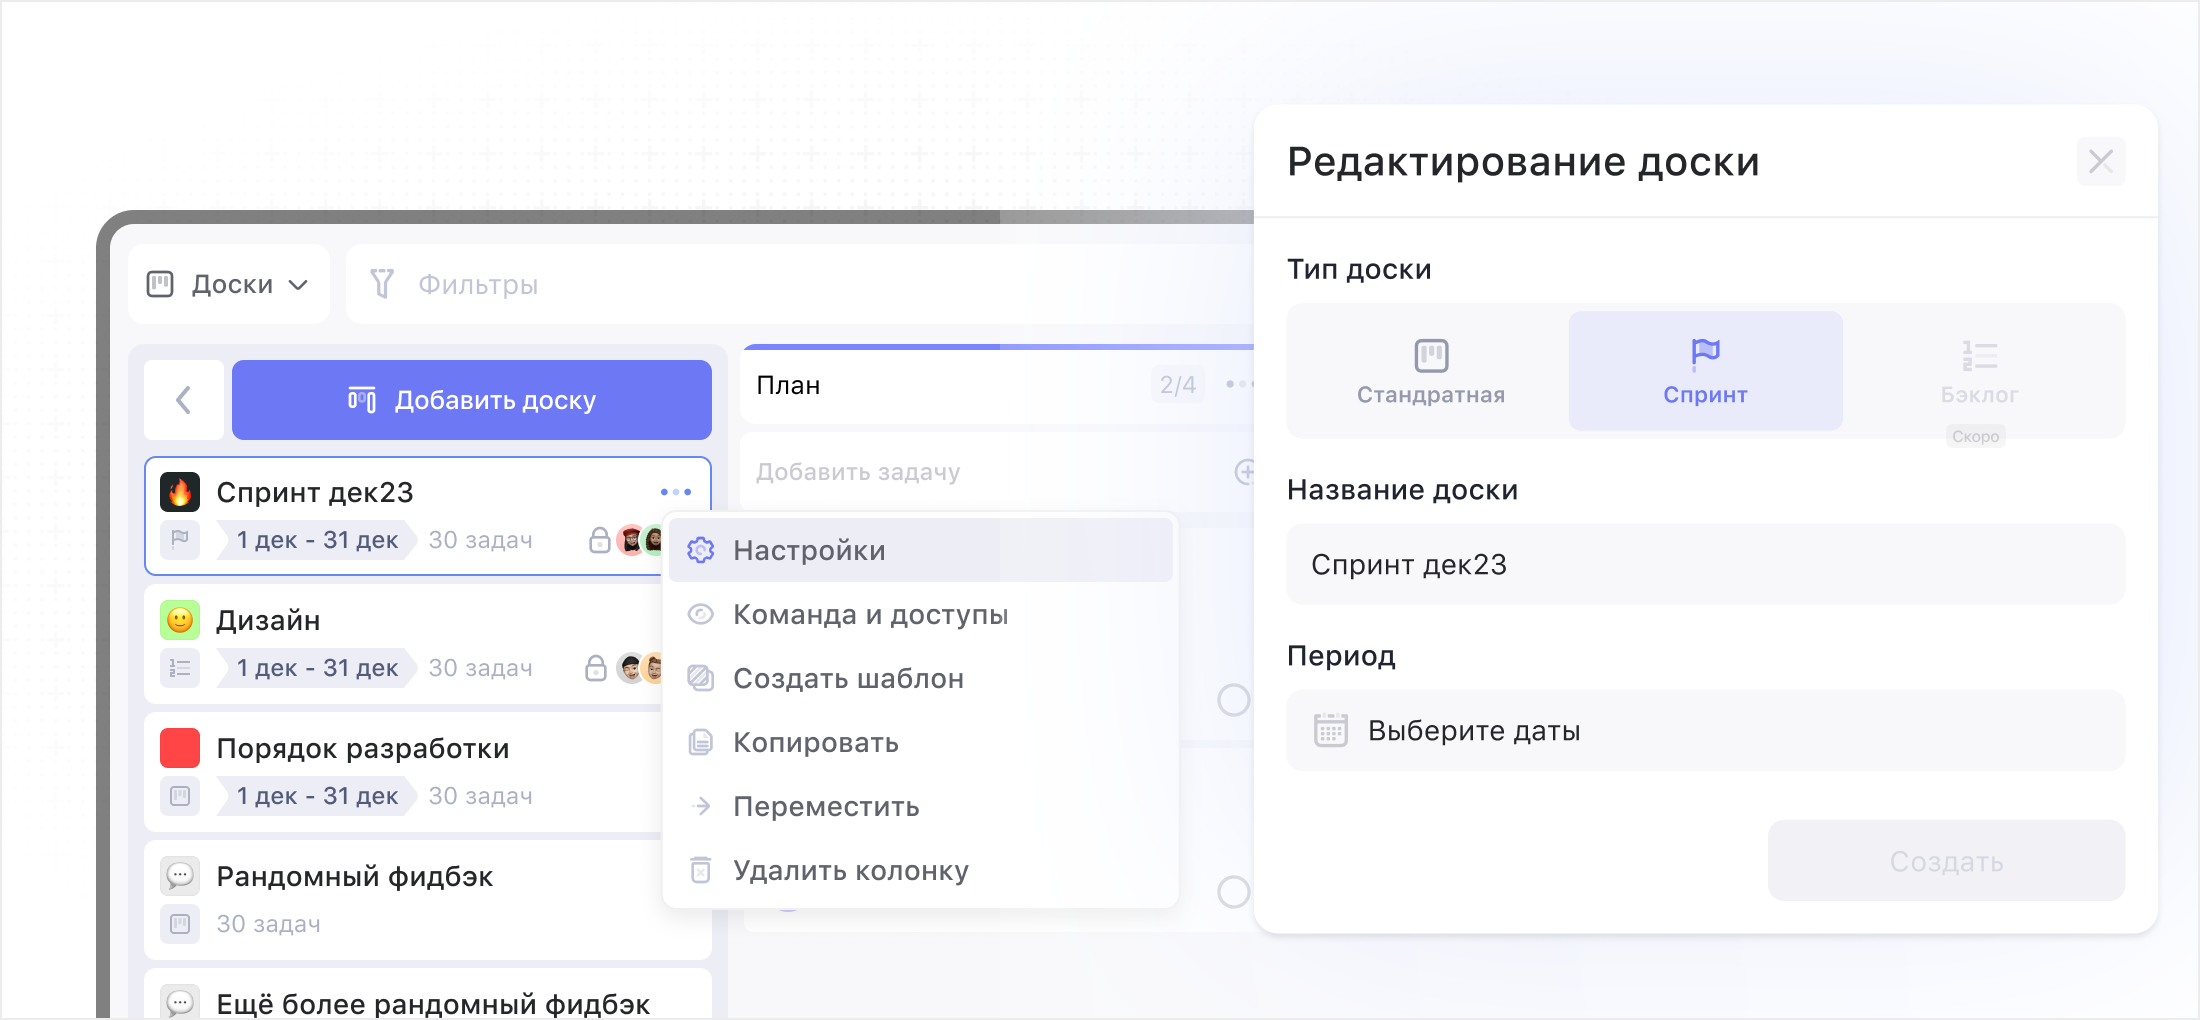Open the ellipsis menu on Спринт дек23
Image resolution: width=2200 pixels, height=1020 pixels.
[x=675, y=491]
